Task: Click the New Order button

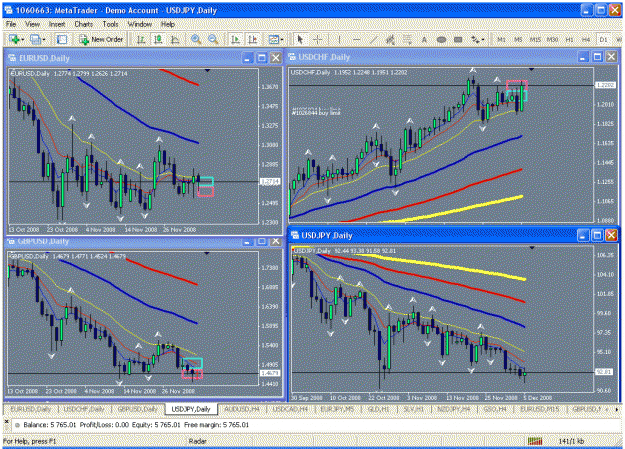Action: pyautogui.click(x=101, y=39)
